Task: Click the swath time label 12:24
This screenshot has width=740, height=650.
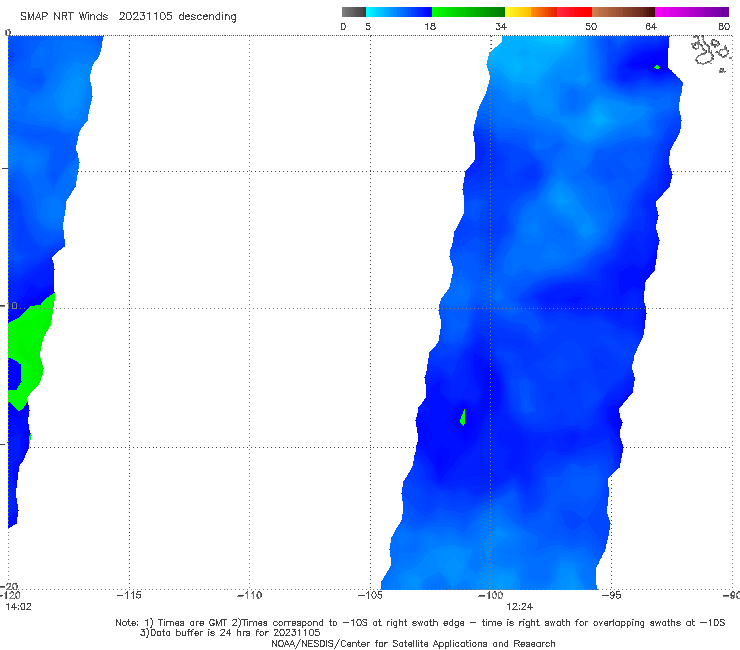Action: click(520, 607)
